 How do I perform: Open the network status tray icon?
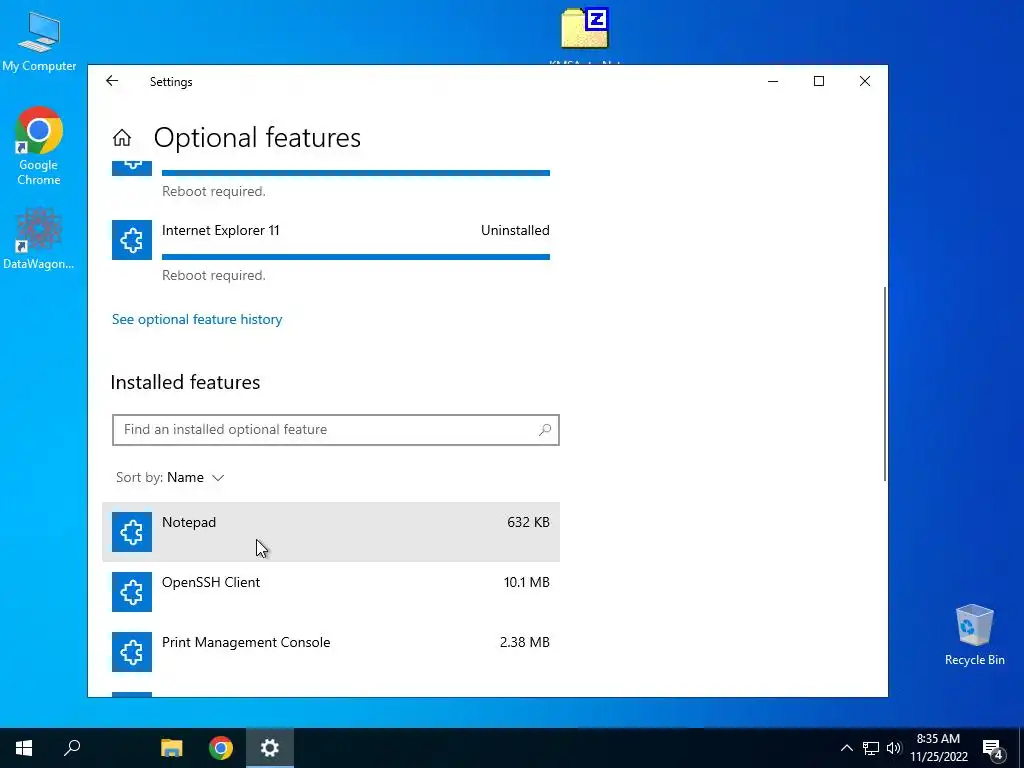(x=871, y=748)
